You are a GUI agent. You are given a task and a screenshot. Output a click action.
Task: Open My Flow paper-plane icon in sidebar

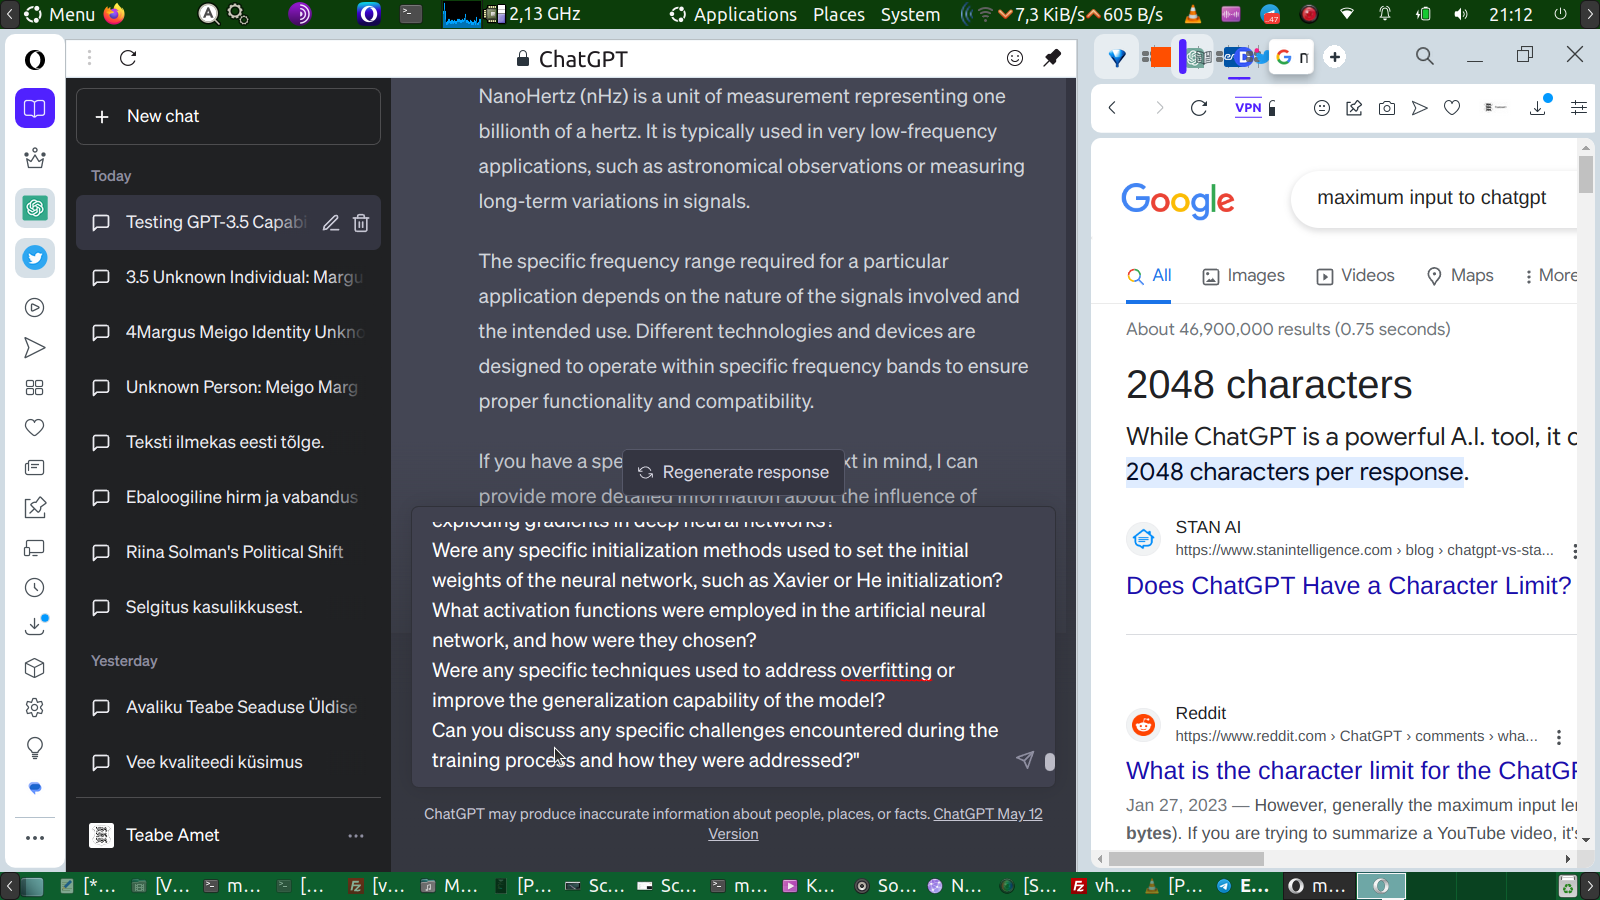tap(35, 348)
